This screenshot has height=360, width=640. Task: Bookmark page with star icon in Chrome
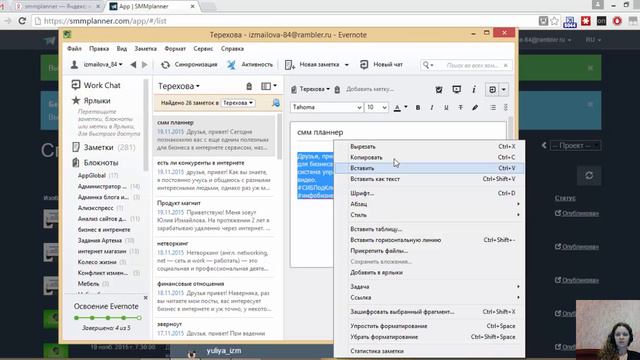click(554, 21)
